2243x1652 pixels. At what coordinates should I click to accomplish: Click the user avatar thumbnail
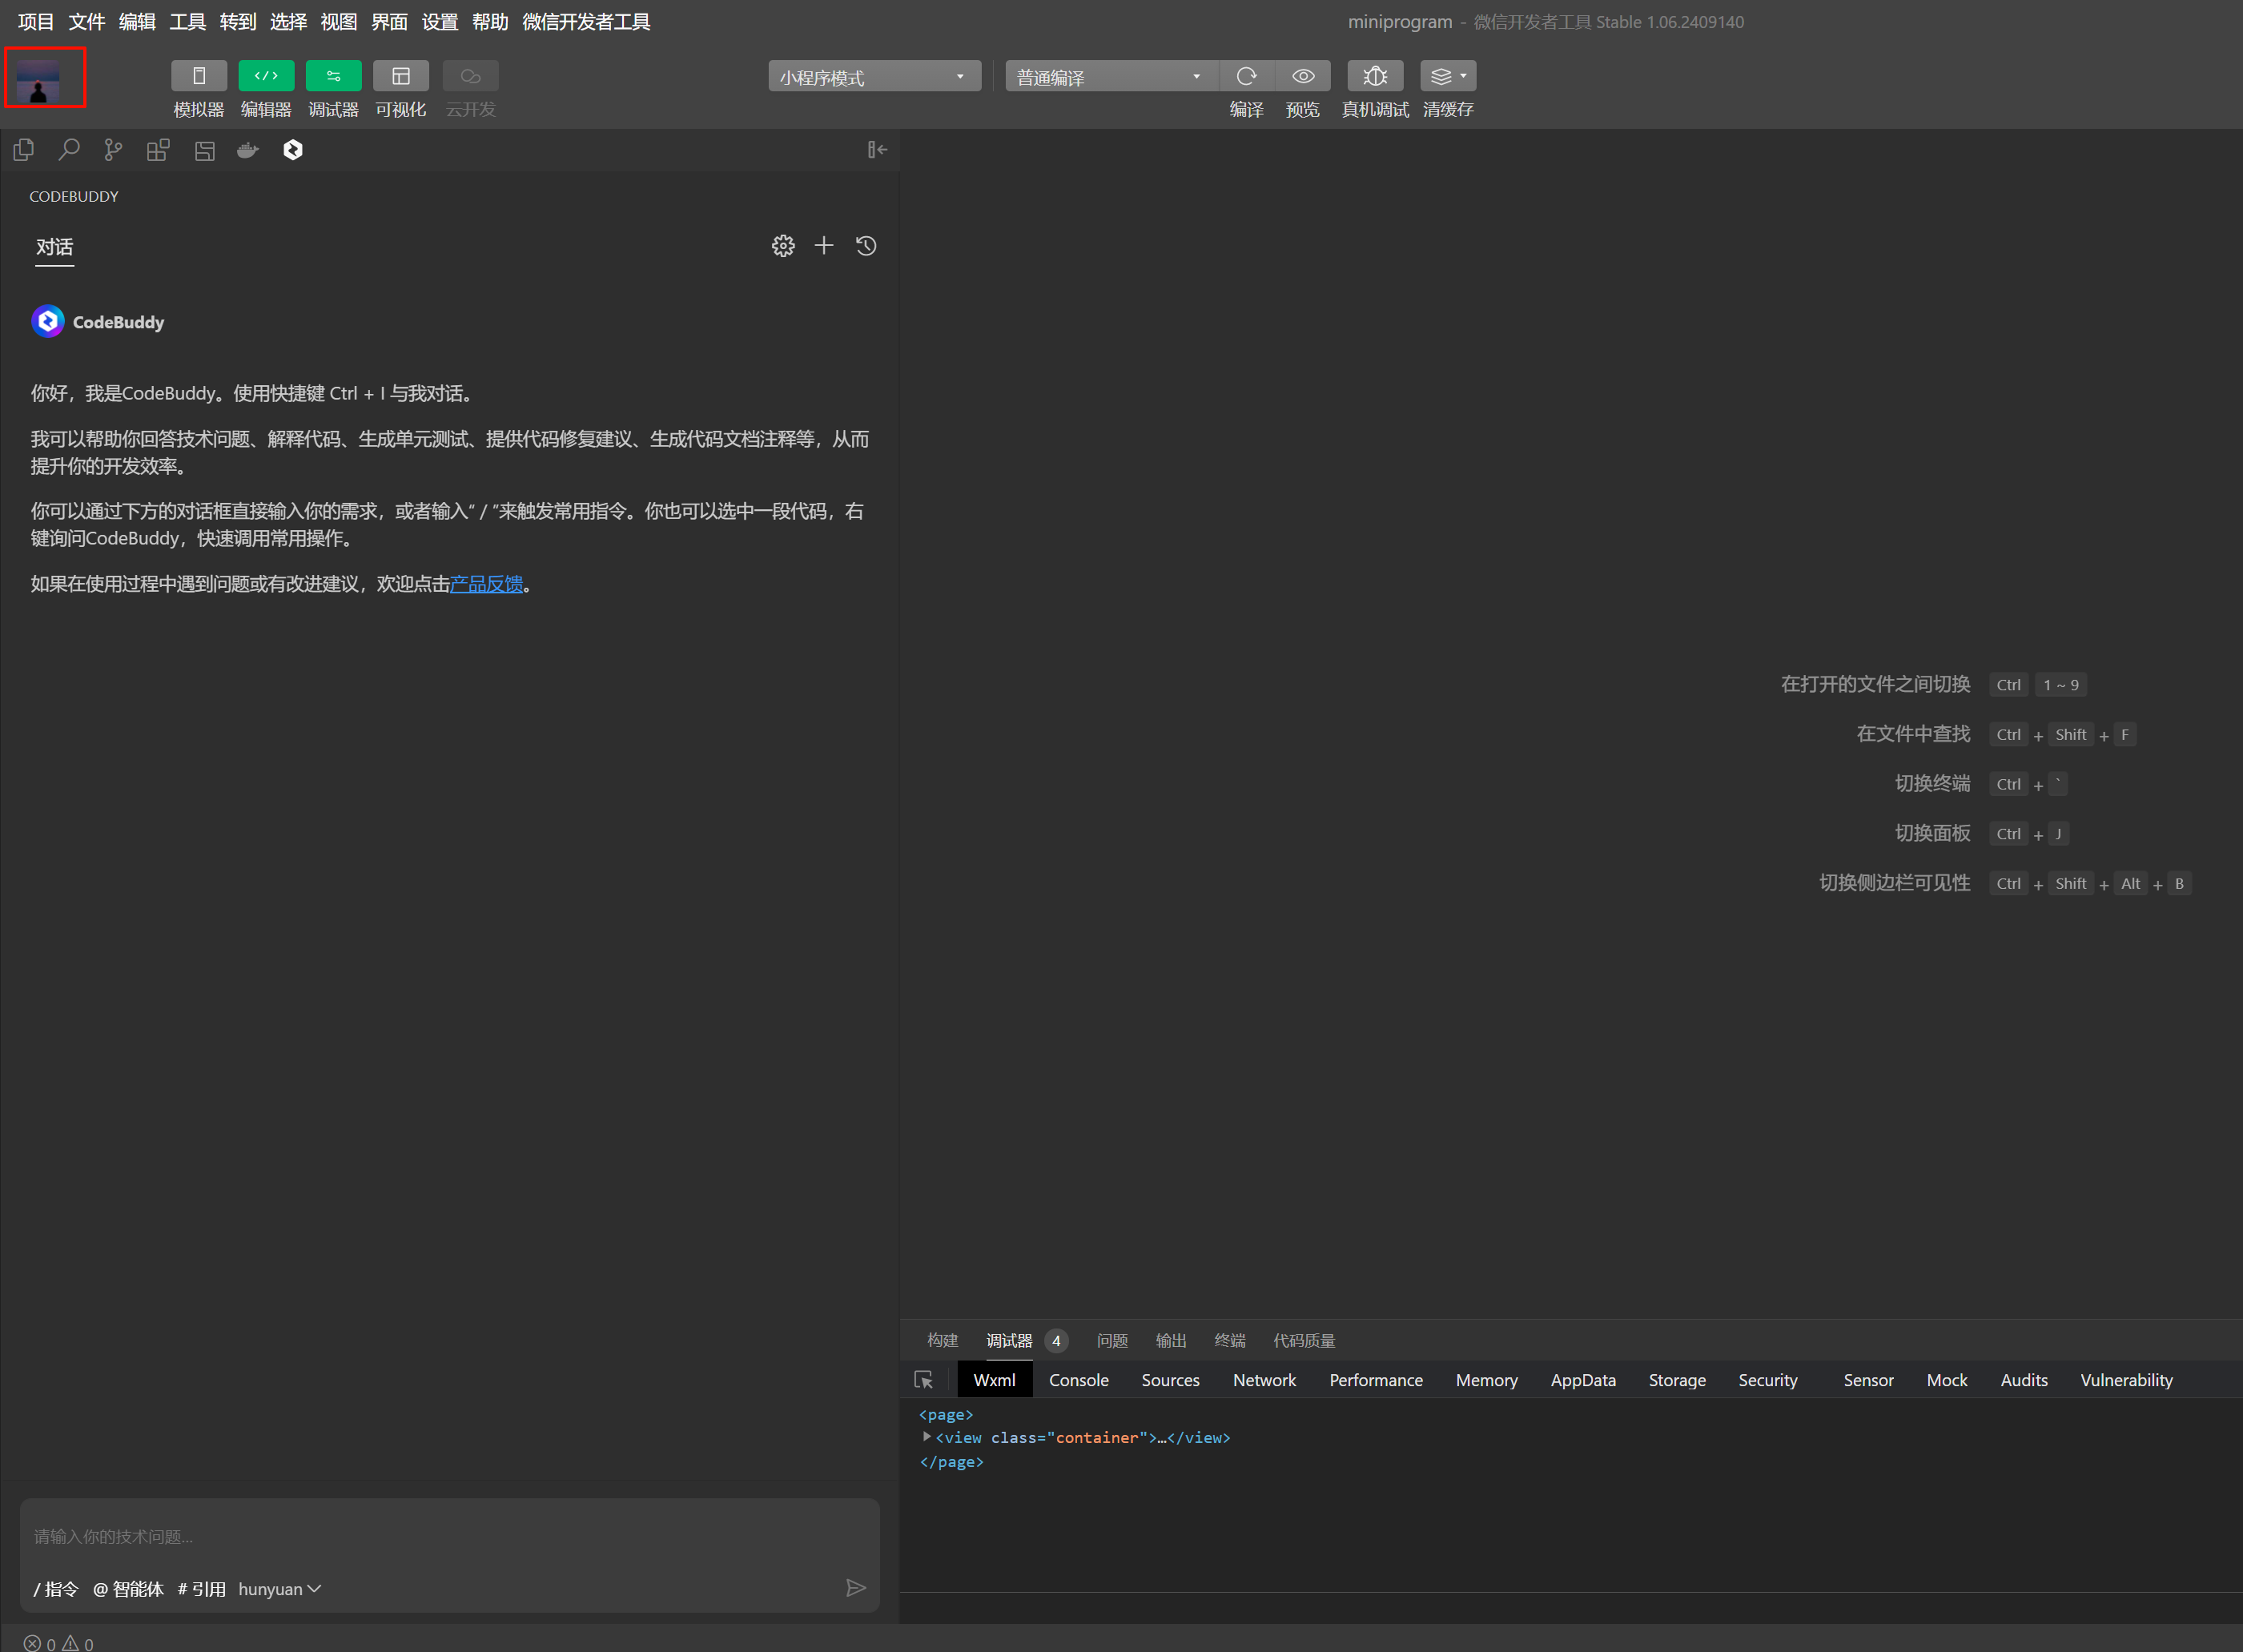coord(38,79)
